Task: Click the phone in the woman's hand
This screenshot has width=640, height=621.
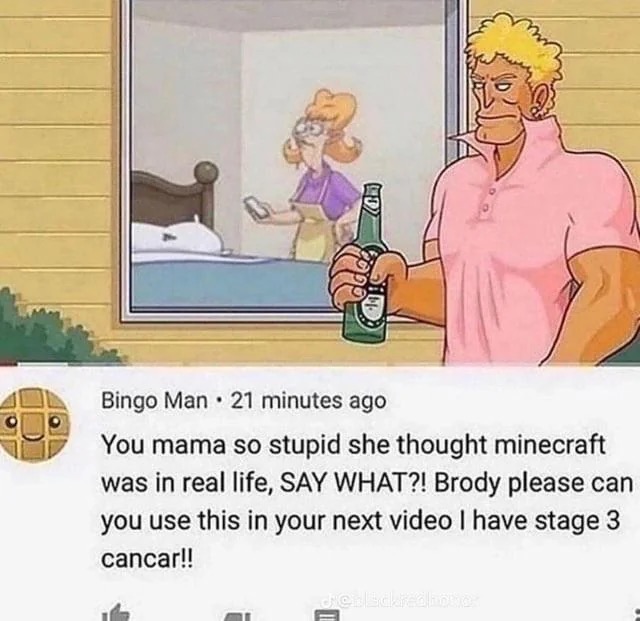Action: [x=257, y=207]
